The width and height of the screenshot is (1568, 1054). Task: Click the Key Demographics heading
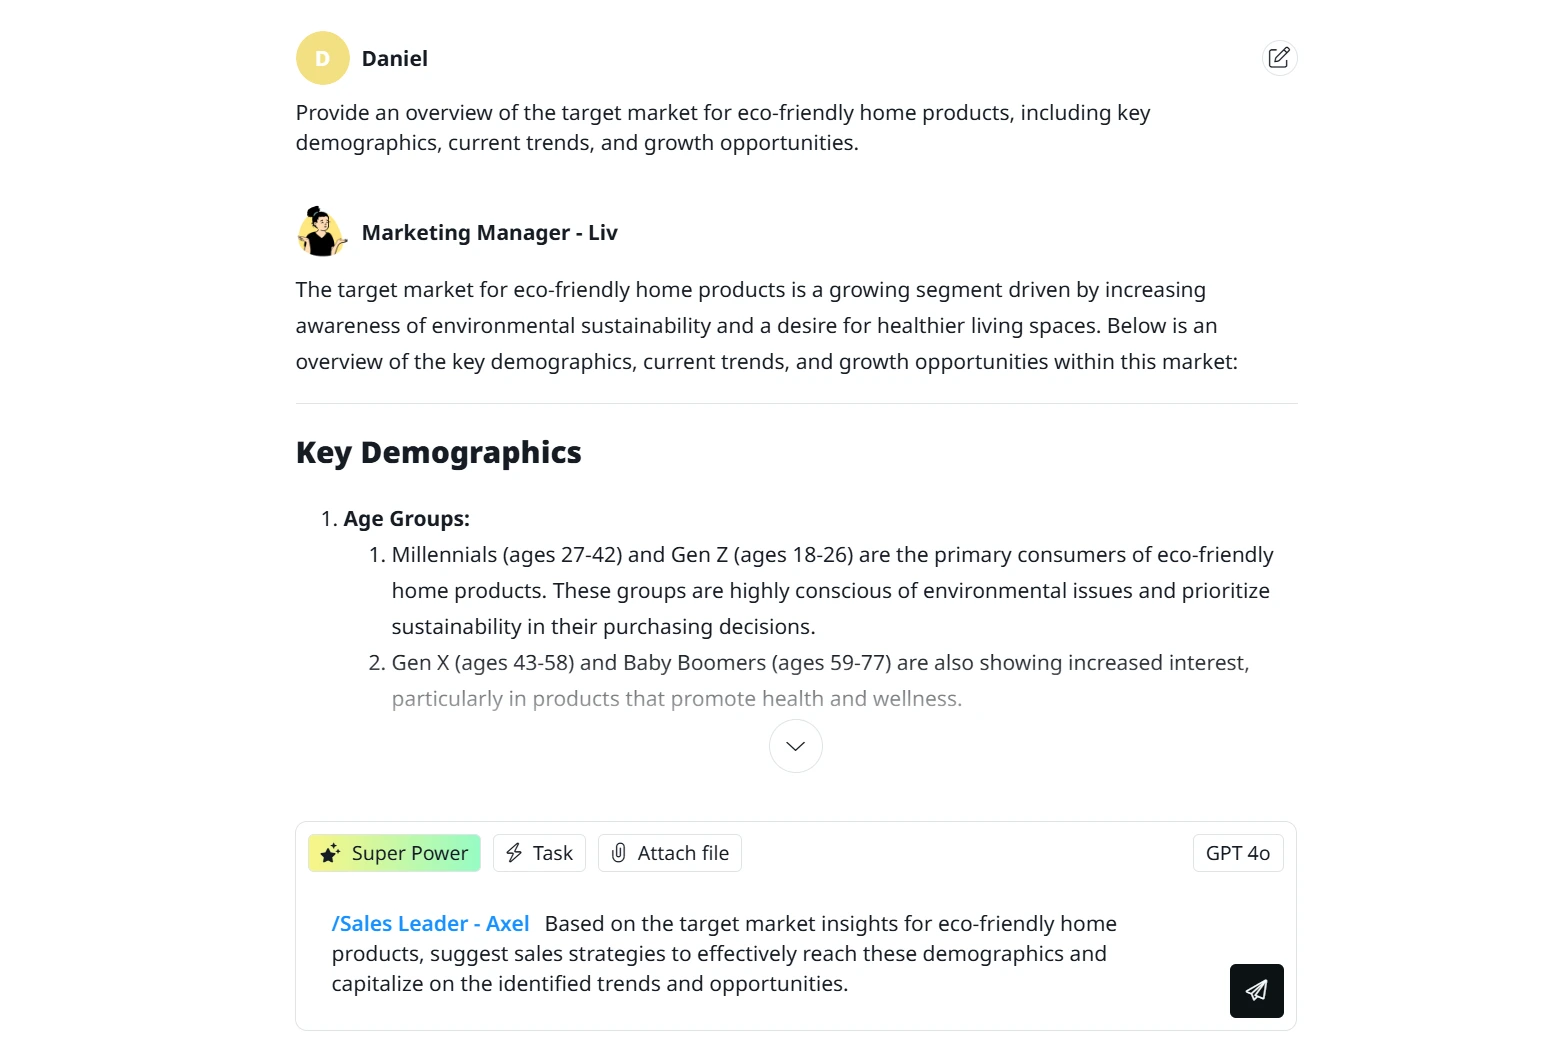click(x=438, y=453)
